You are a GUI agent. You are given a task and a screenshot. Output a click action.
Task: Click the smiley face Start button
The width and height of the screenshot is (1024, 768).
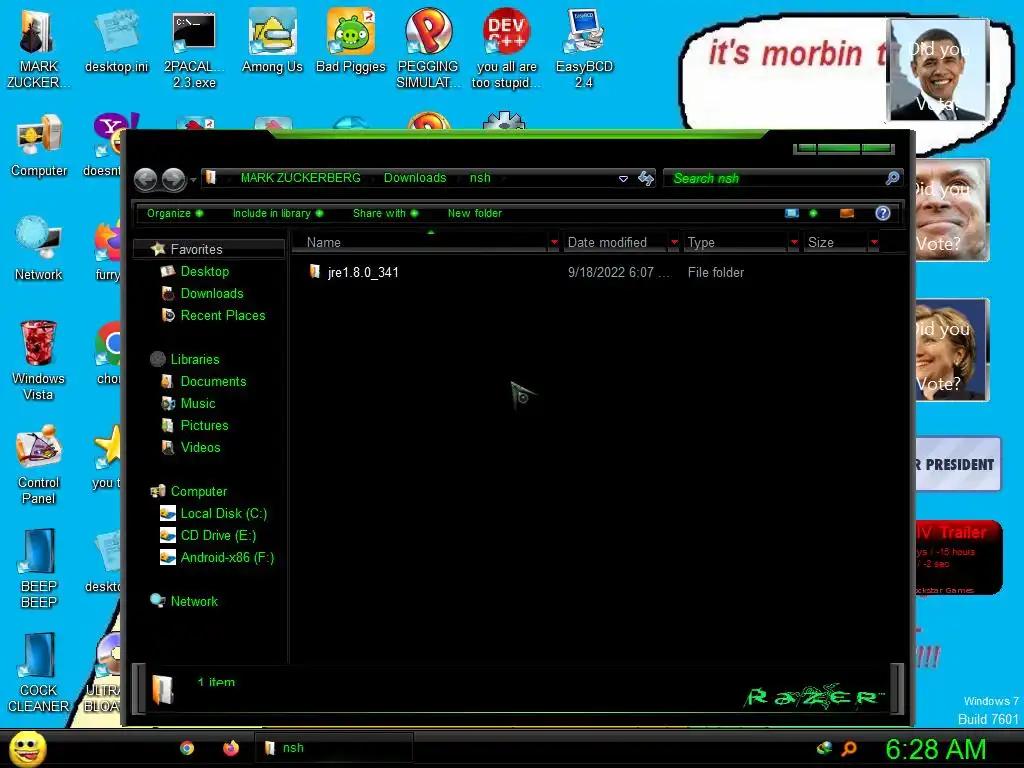[x=27, y=748]
